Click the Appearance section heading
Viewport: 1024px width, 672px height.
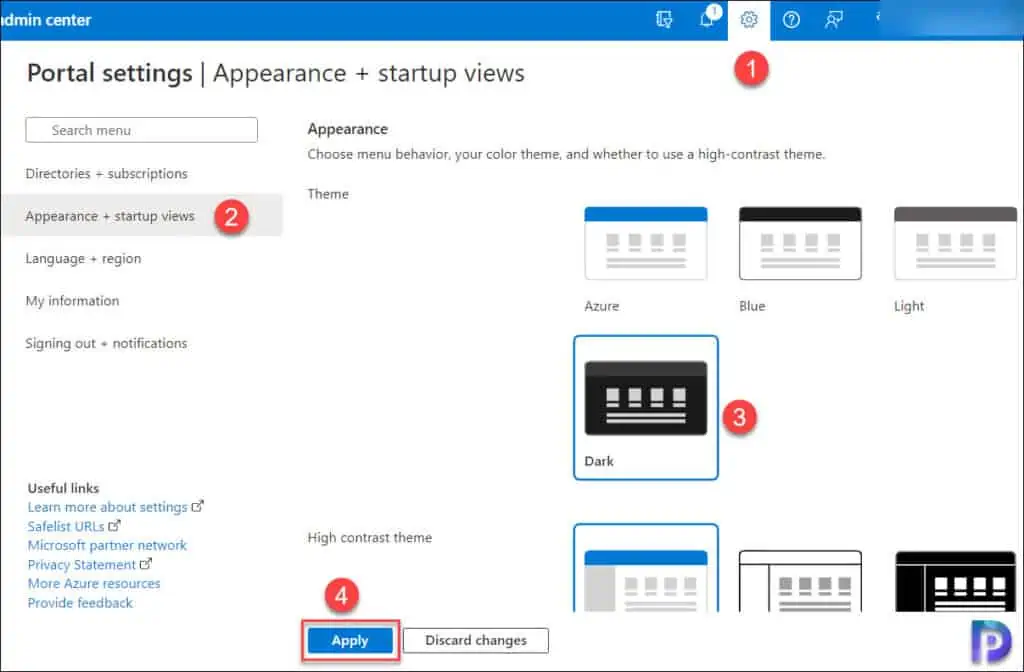tap(347, 129)
